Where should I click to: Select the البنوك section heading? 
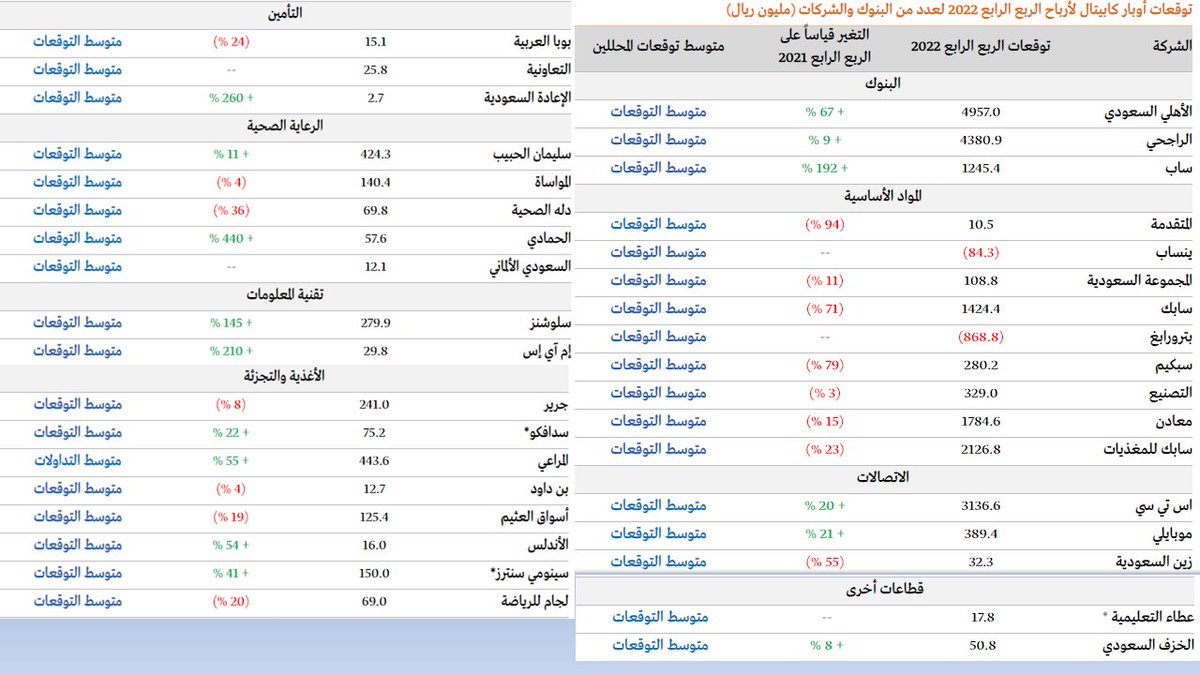(881, 84)
